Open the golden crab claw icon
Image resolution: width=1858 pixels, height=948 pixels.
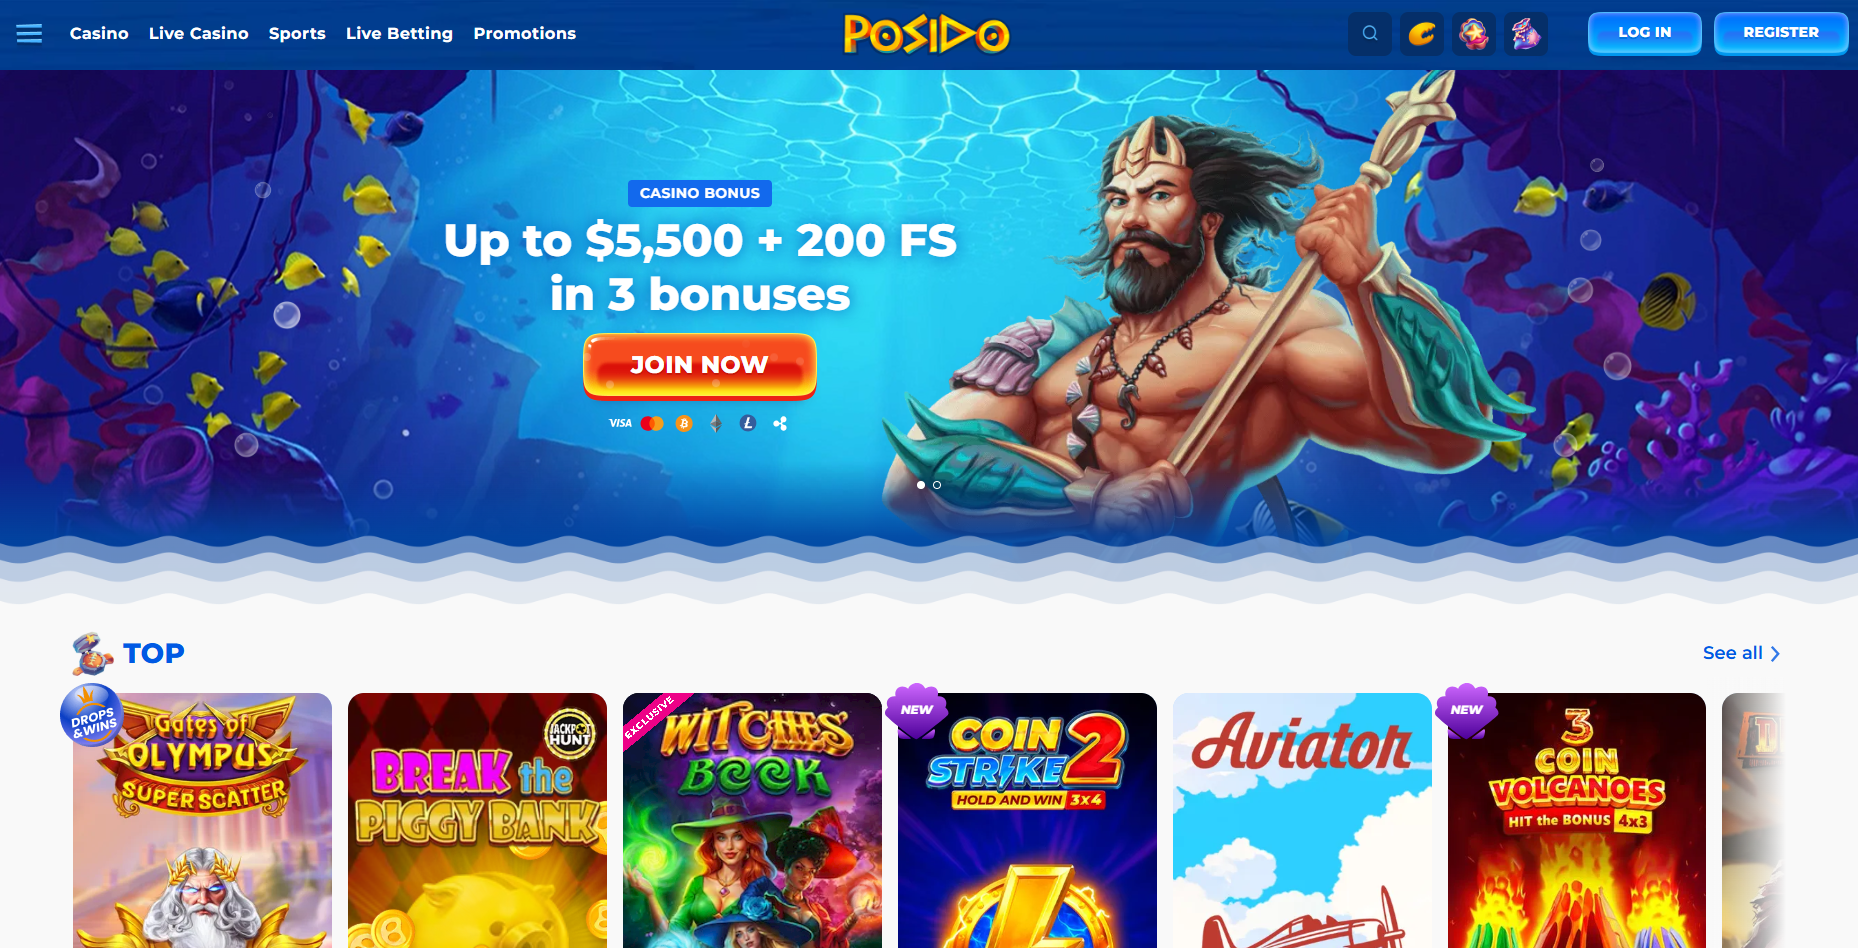pyautogui.click(x=1422, y=34)
